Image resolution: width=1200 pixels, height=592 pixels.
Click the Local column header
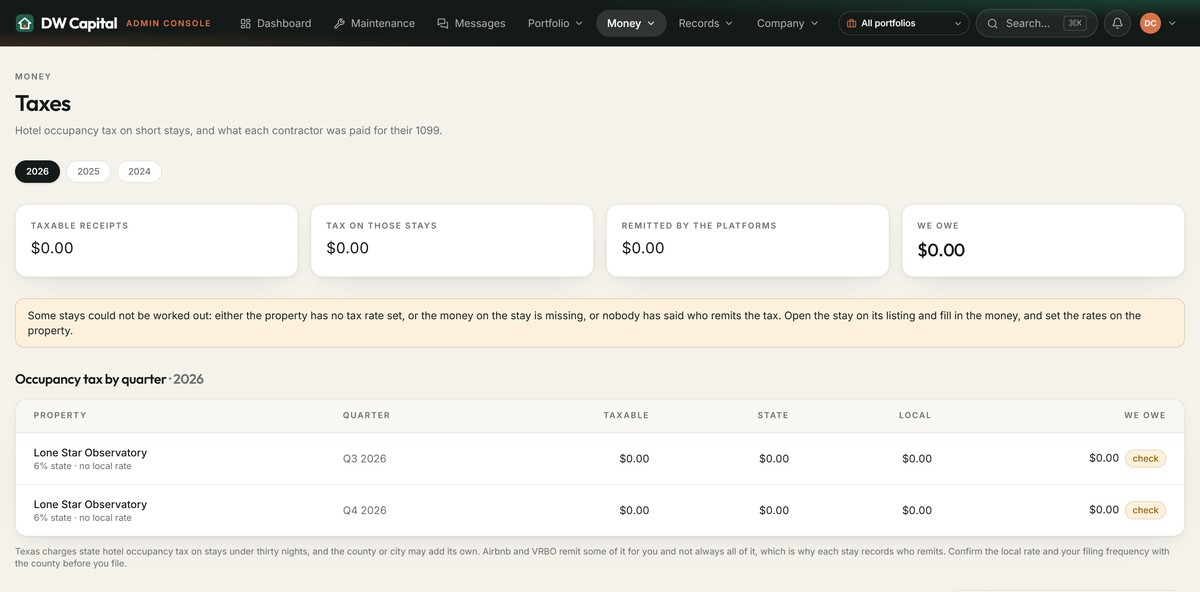pyautogui.click(x=915, y=415)
